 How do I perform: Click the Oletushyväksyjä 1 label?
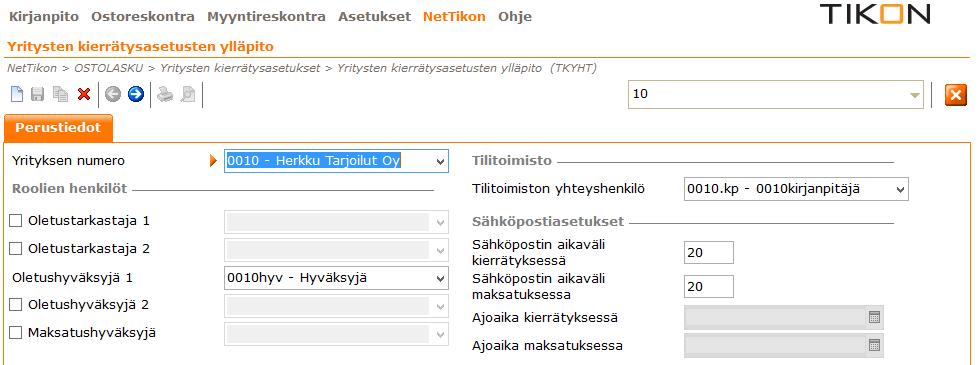[x=72, y=278]
